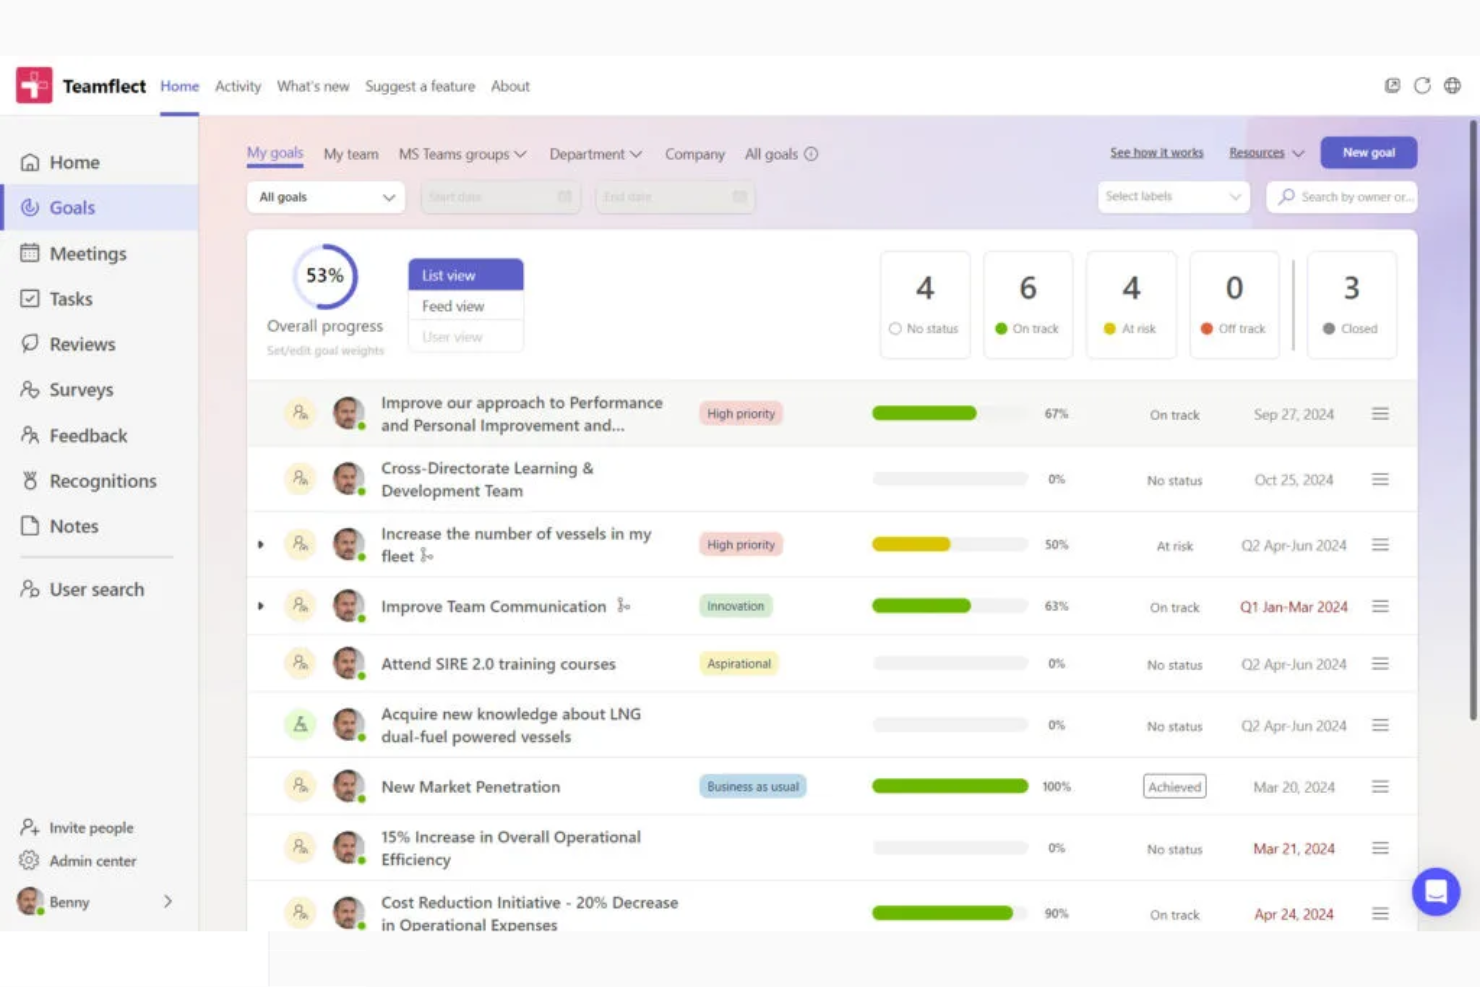Switch to the My team tab
The width and height of the screenshot is (1480, 987).
(350, 153)
